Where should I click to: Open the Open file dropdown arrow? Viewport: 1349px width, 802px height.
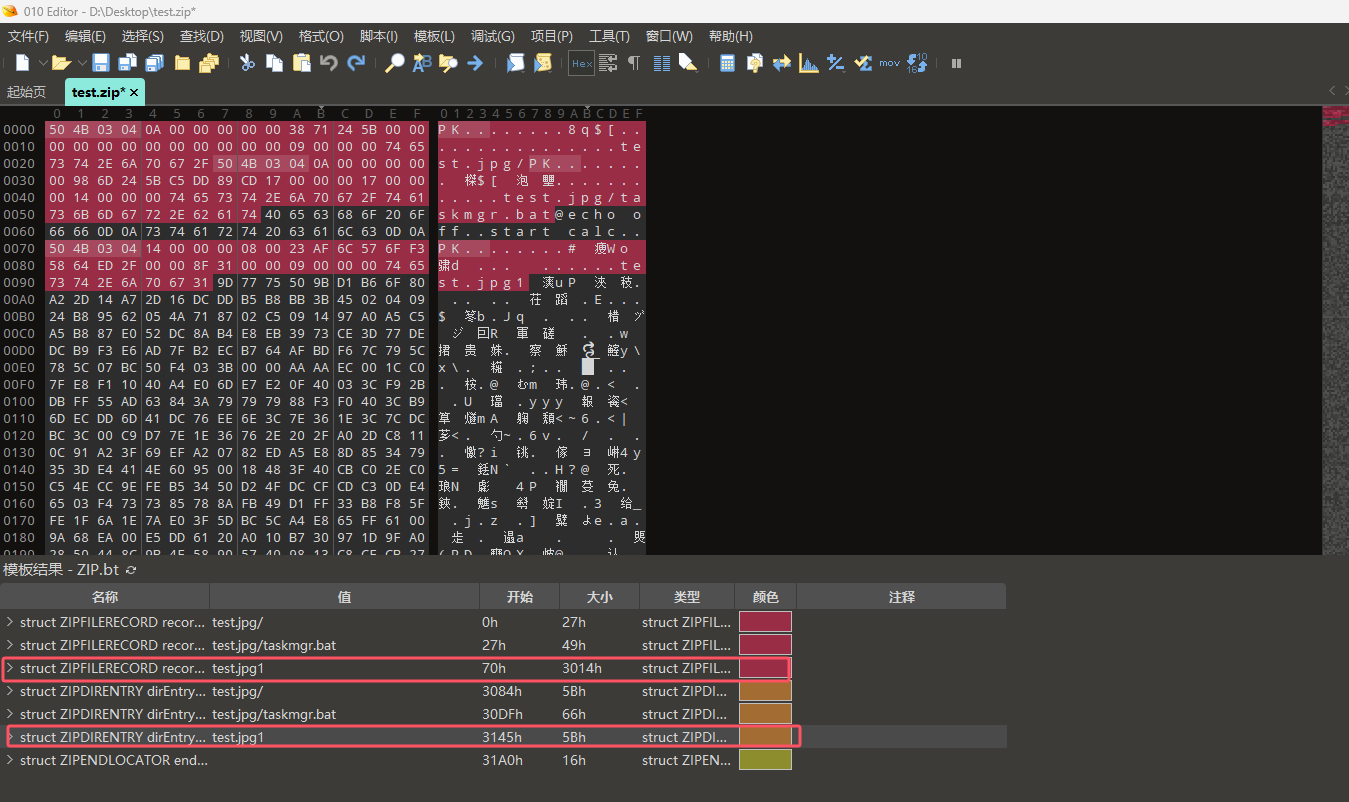tap(82, 63)
